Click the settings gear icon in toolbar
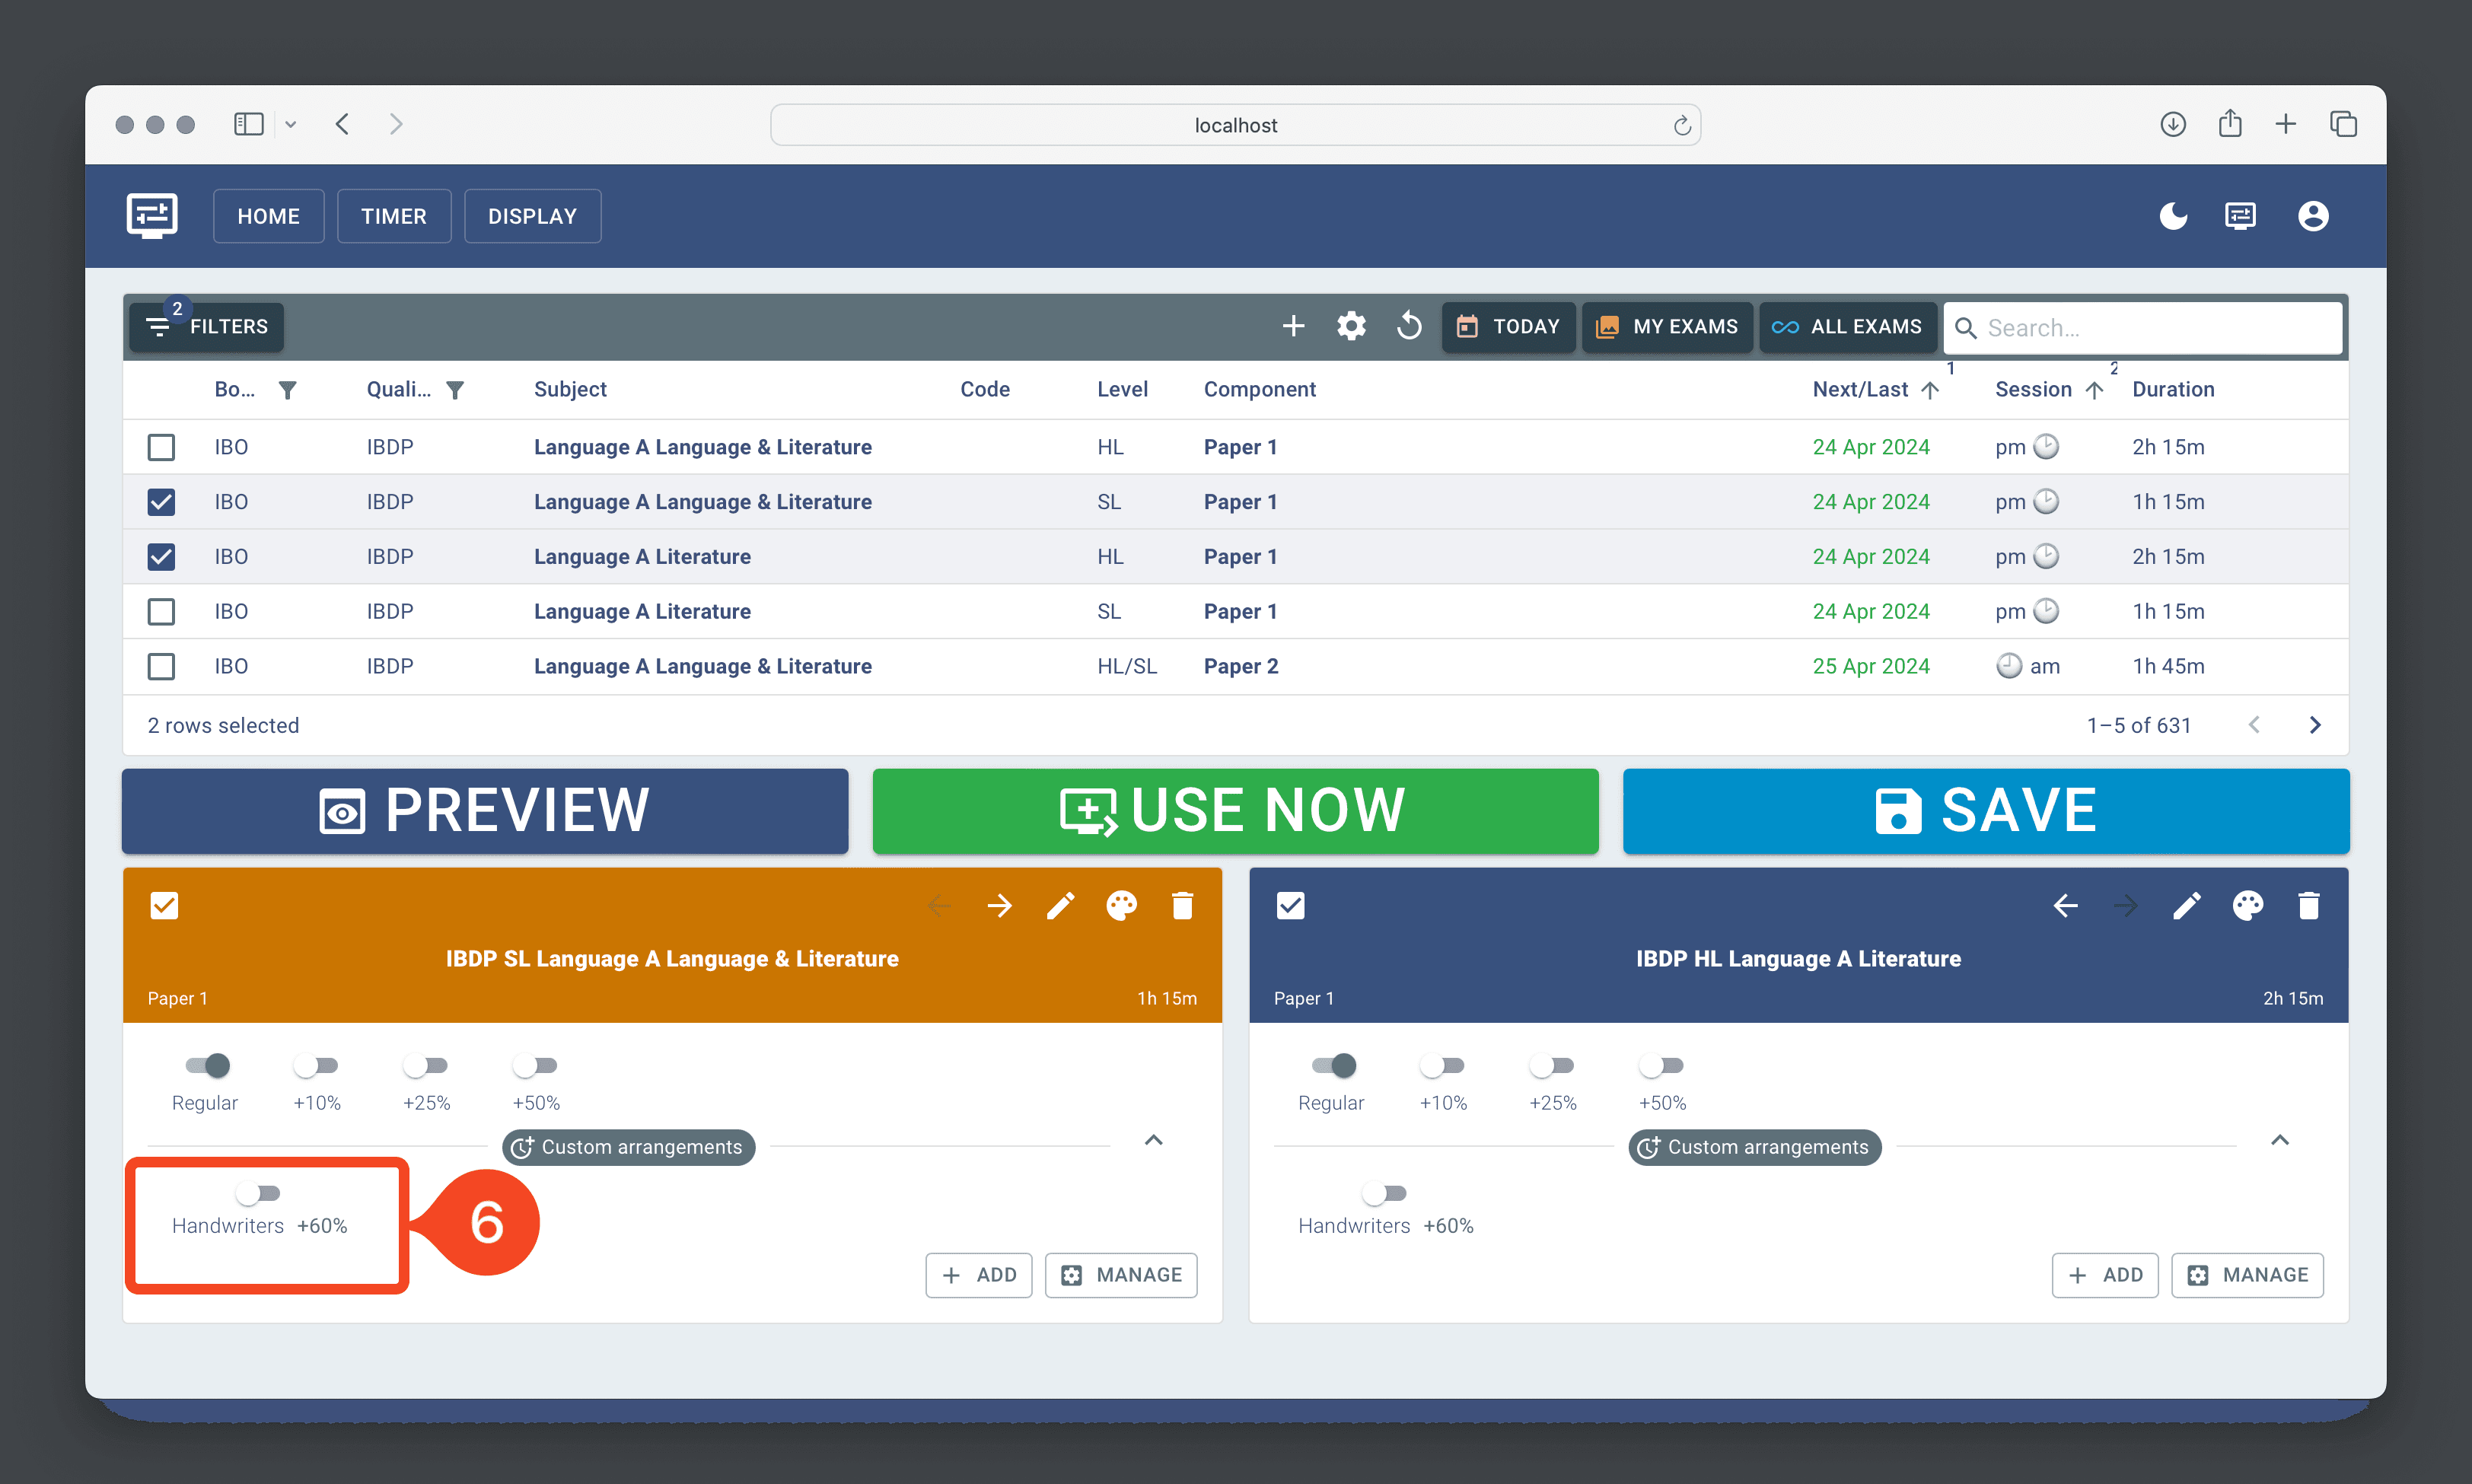The height and width of the screenshot is (1484, 2472). coord(1351,326)
